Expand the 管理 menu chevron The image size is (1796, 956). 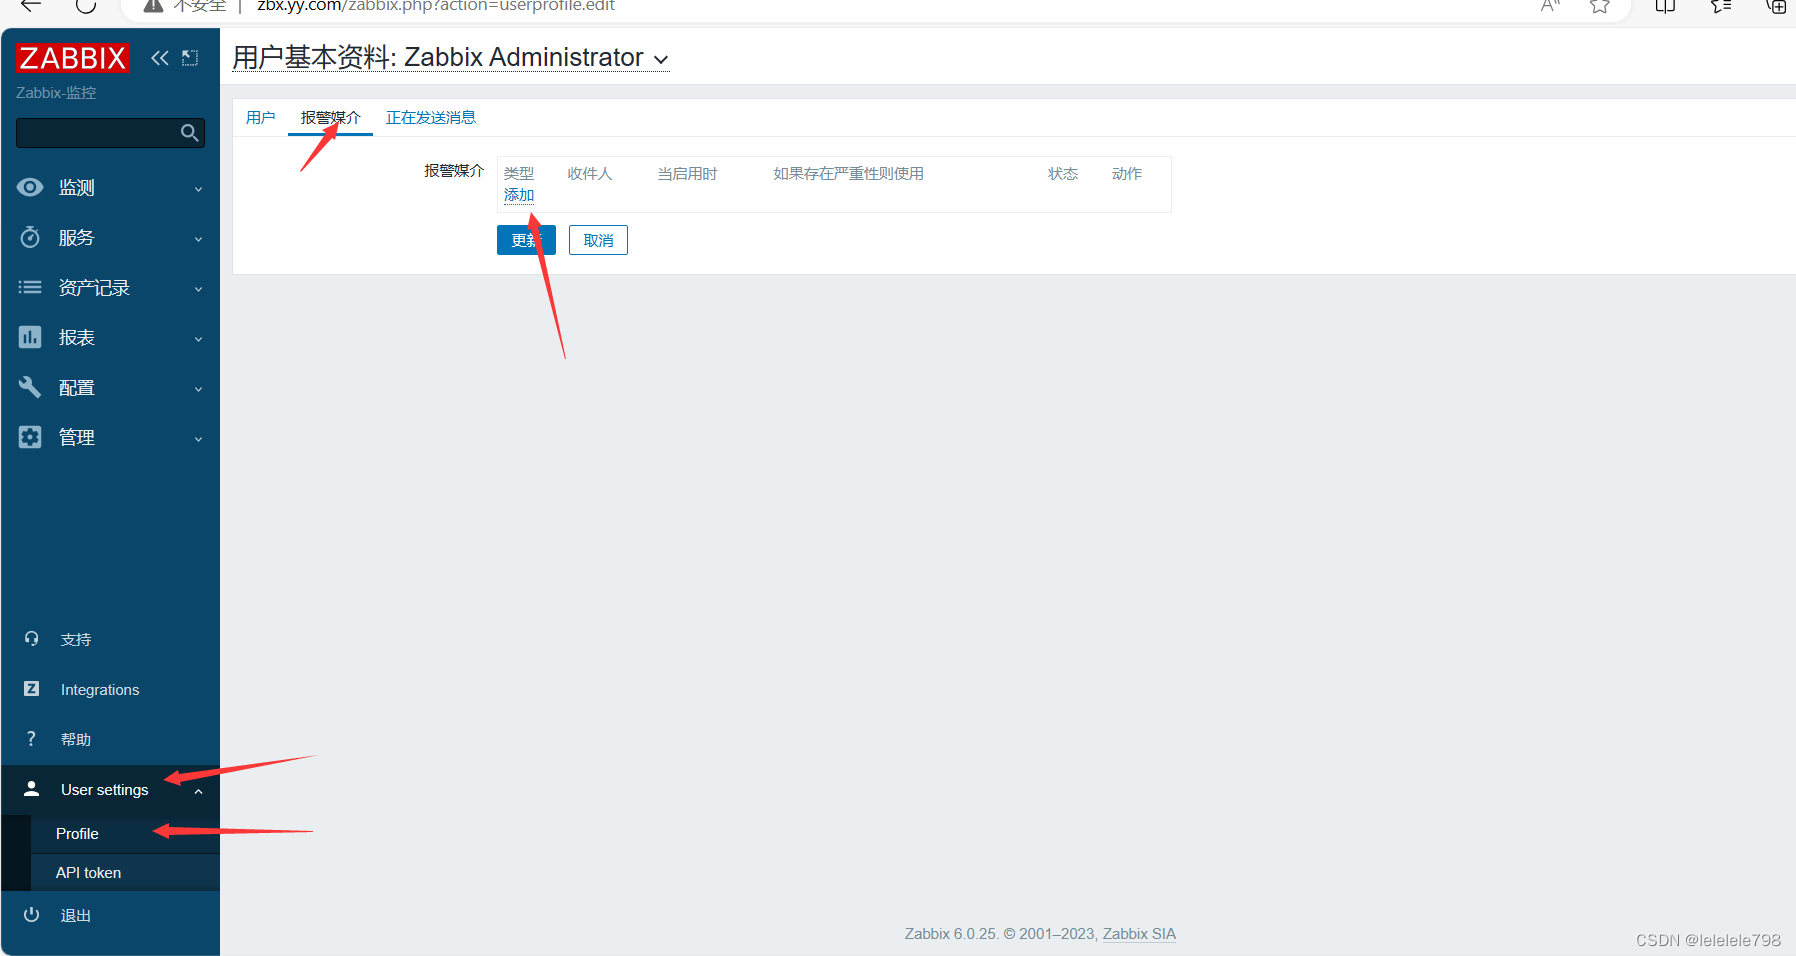tap(198, 439)
